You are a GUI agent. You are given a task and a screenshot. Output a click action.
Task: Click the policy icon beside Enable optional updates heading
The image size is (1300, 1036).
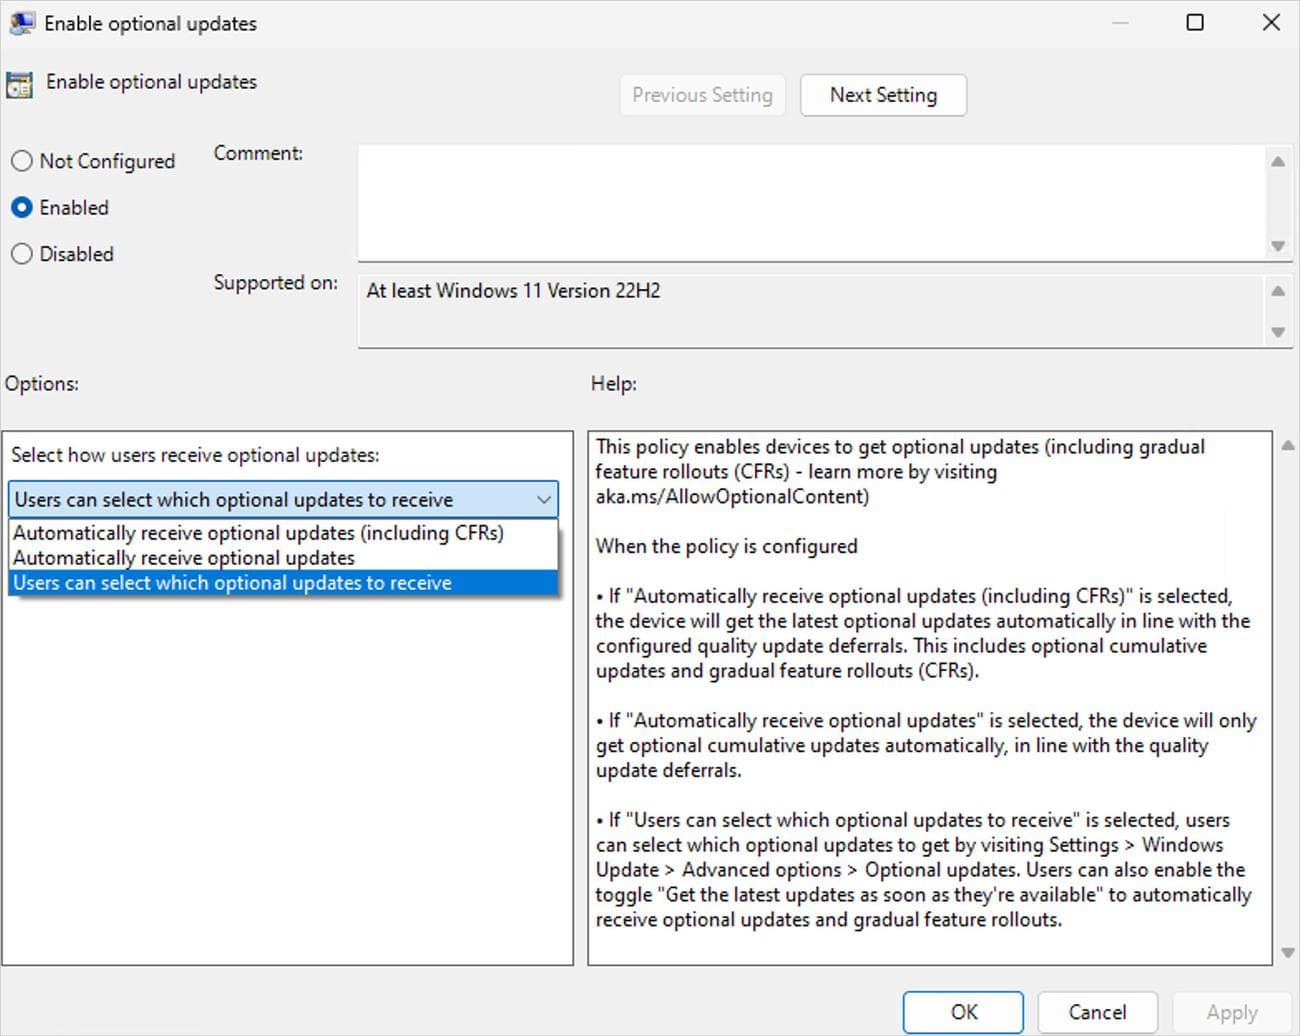click(x=18, y=85)
